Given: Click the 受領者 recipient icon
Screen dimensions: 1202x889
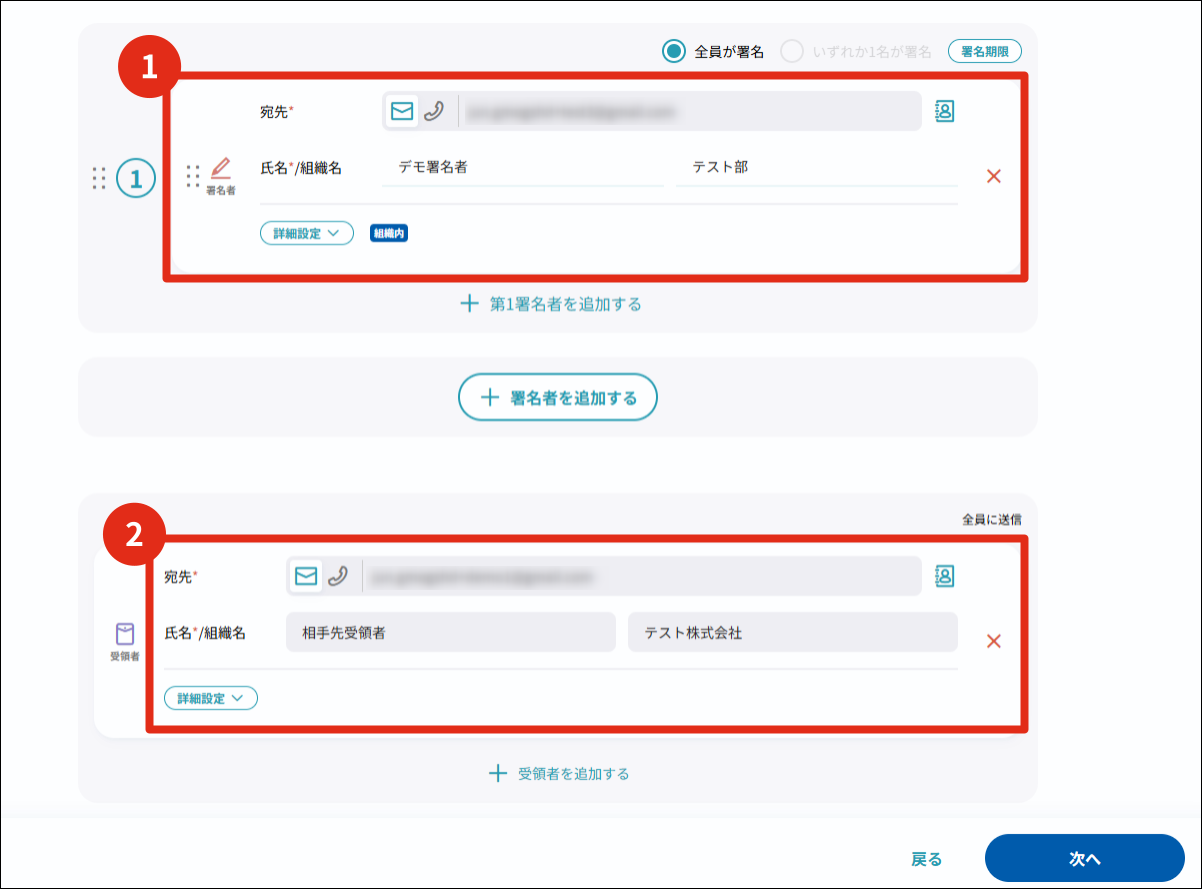Looking at the screenshot, I should 124,634.
